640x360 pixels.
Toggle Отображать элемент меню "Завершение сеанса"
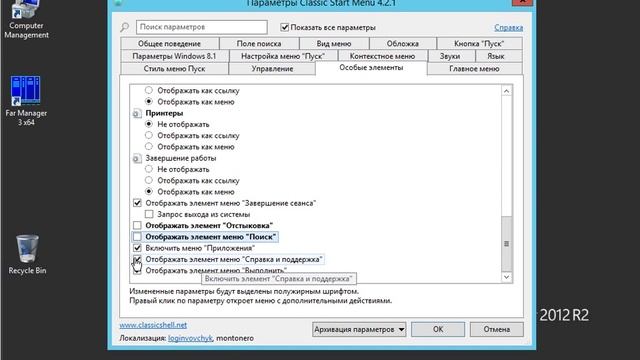137,203
